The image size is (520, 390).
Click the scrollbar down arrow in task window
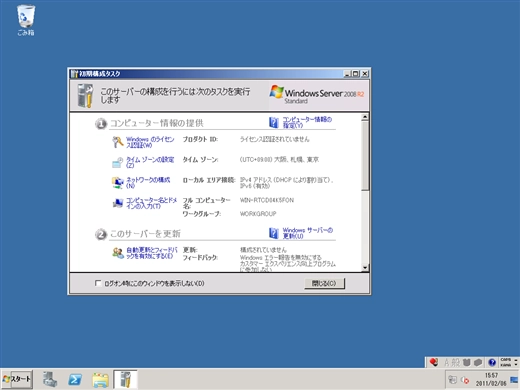[365, 267]
